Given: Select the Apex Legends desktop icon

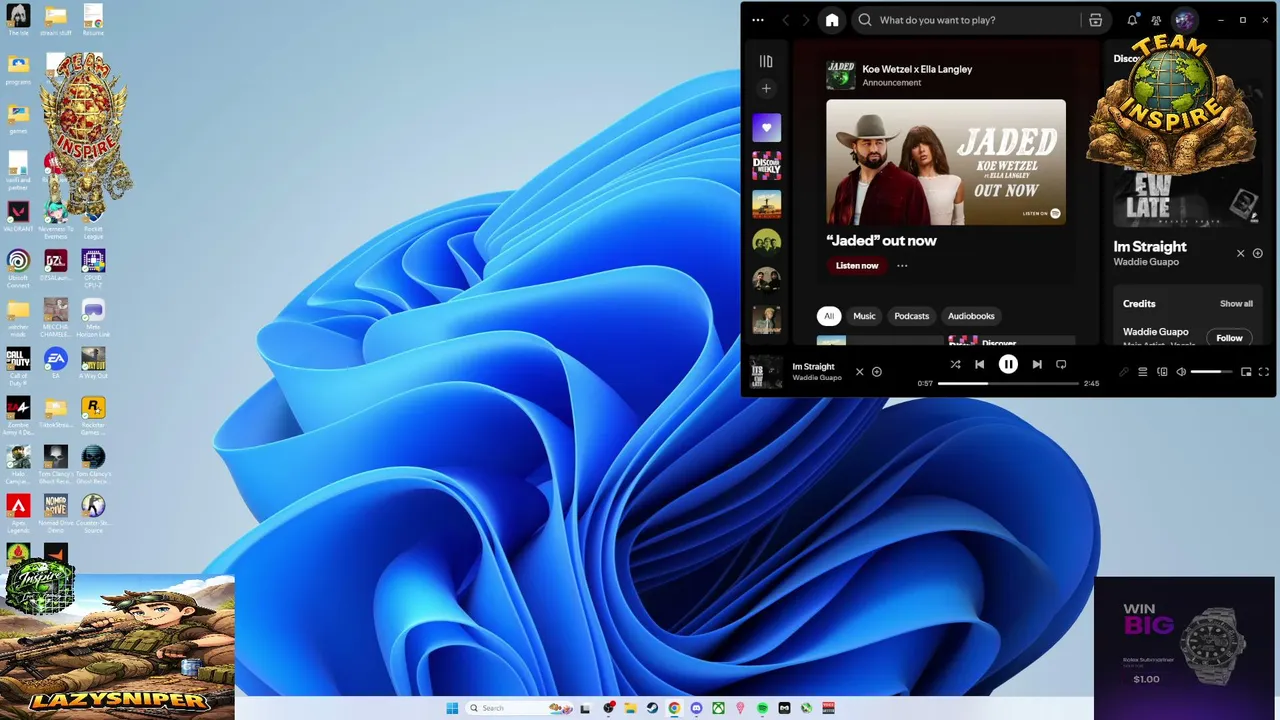Looking at the screenshot, I should point(18,513).
